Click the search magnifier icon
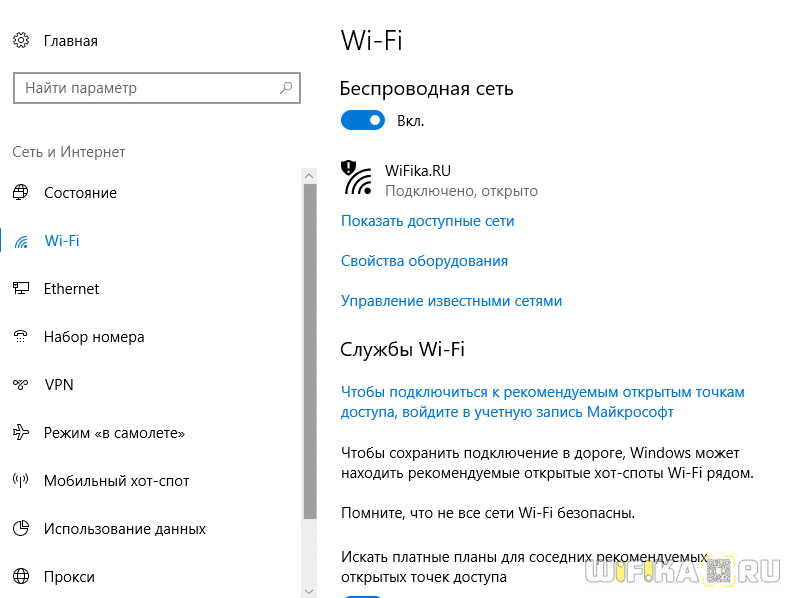Viewport: 793px width, 598px height. click(x=286, y=88)
